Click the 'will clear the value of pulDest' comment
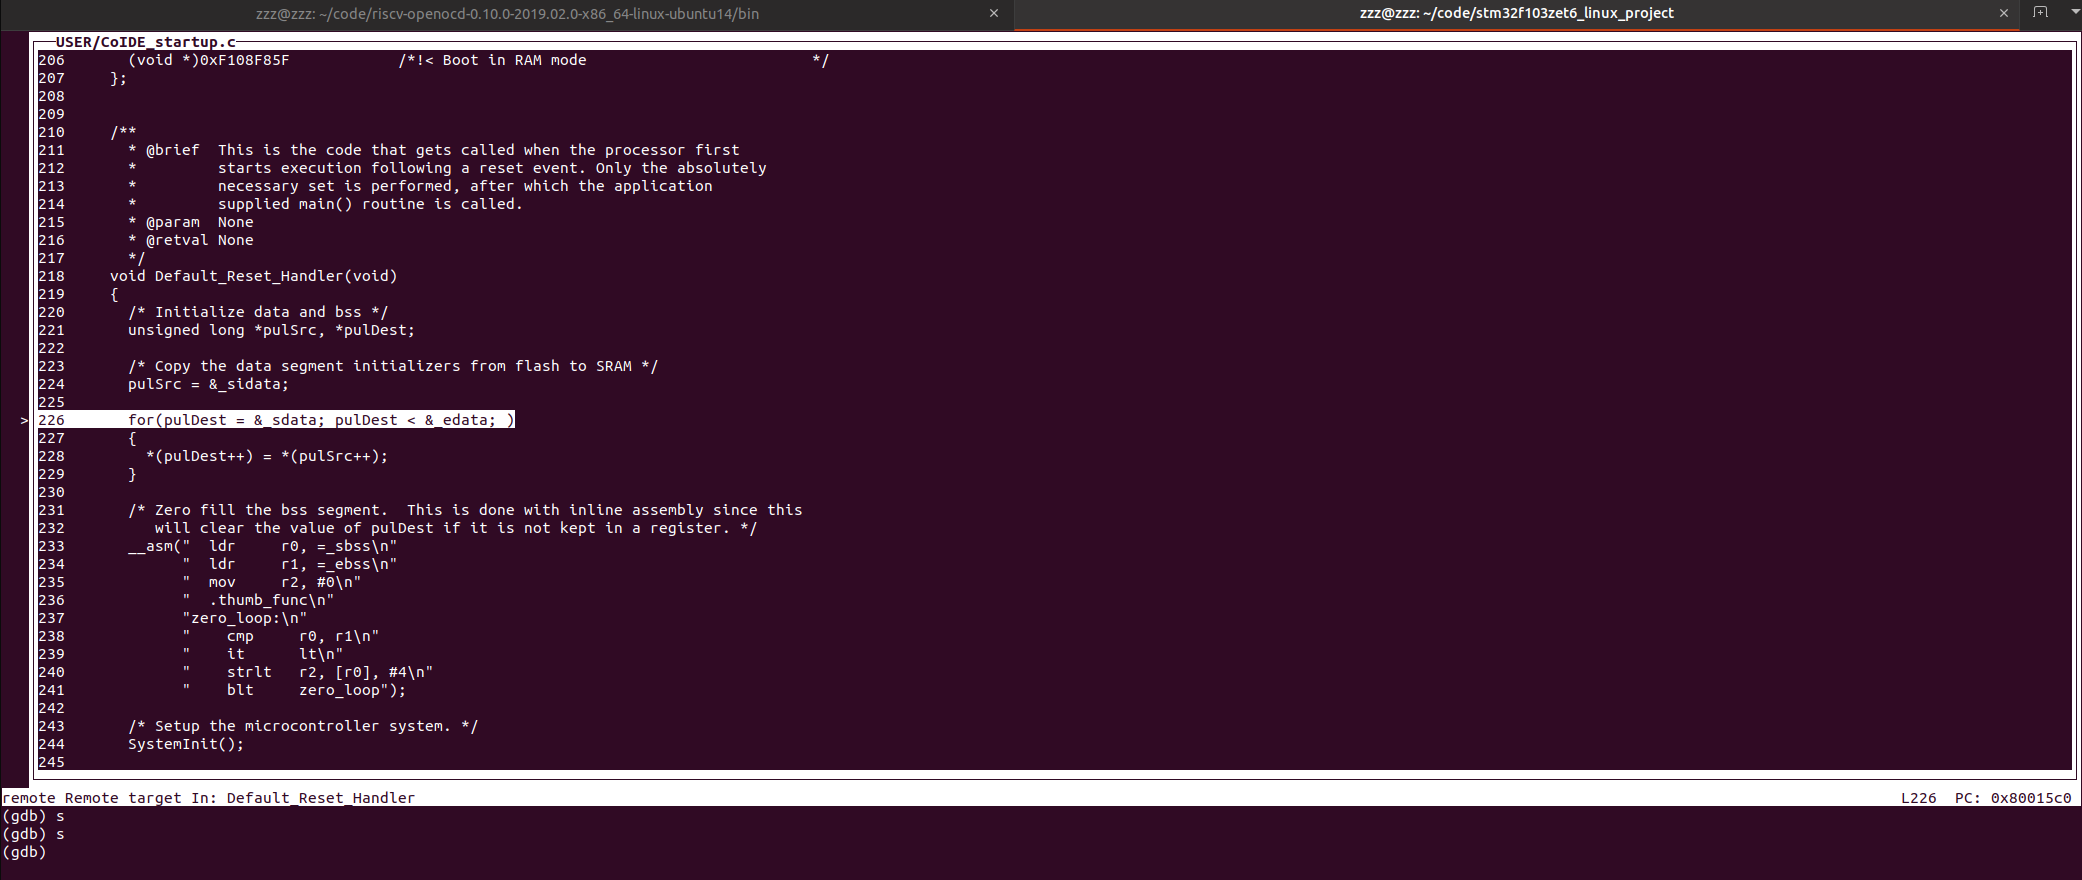 [456, 528]
